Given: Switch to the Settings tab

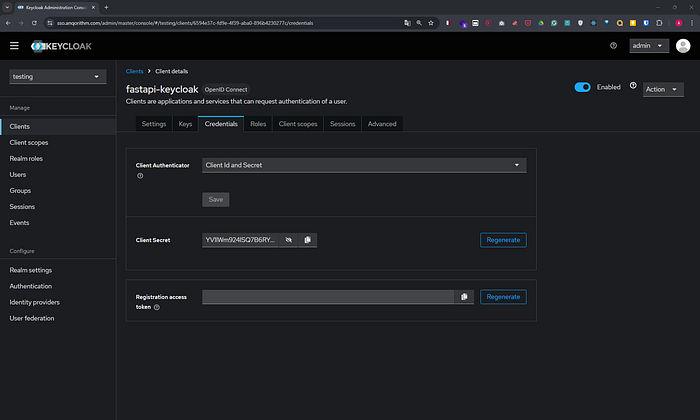Looking at the screenshot, I should coord(154,124).
